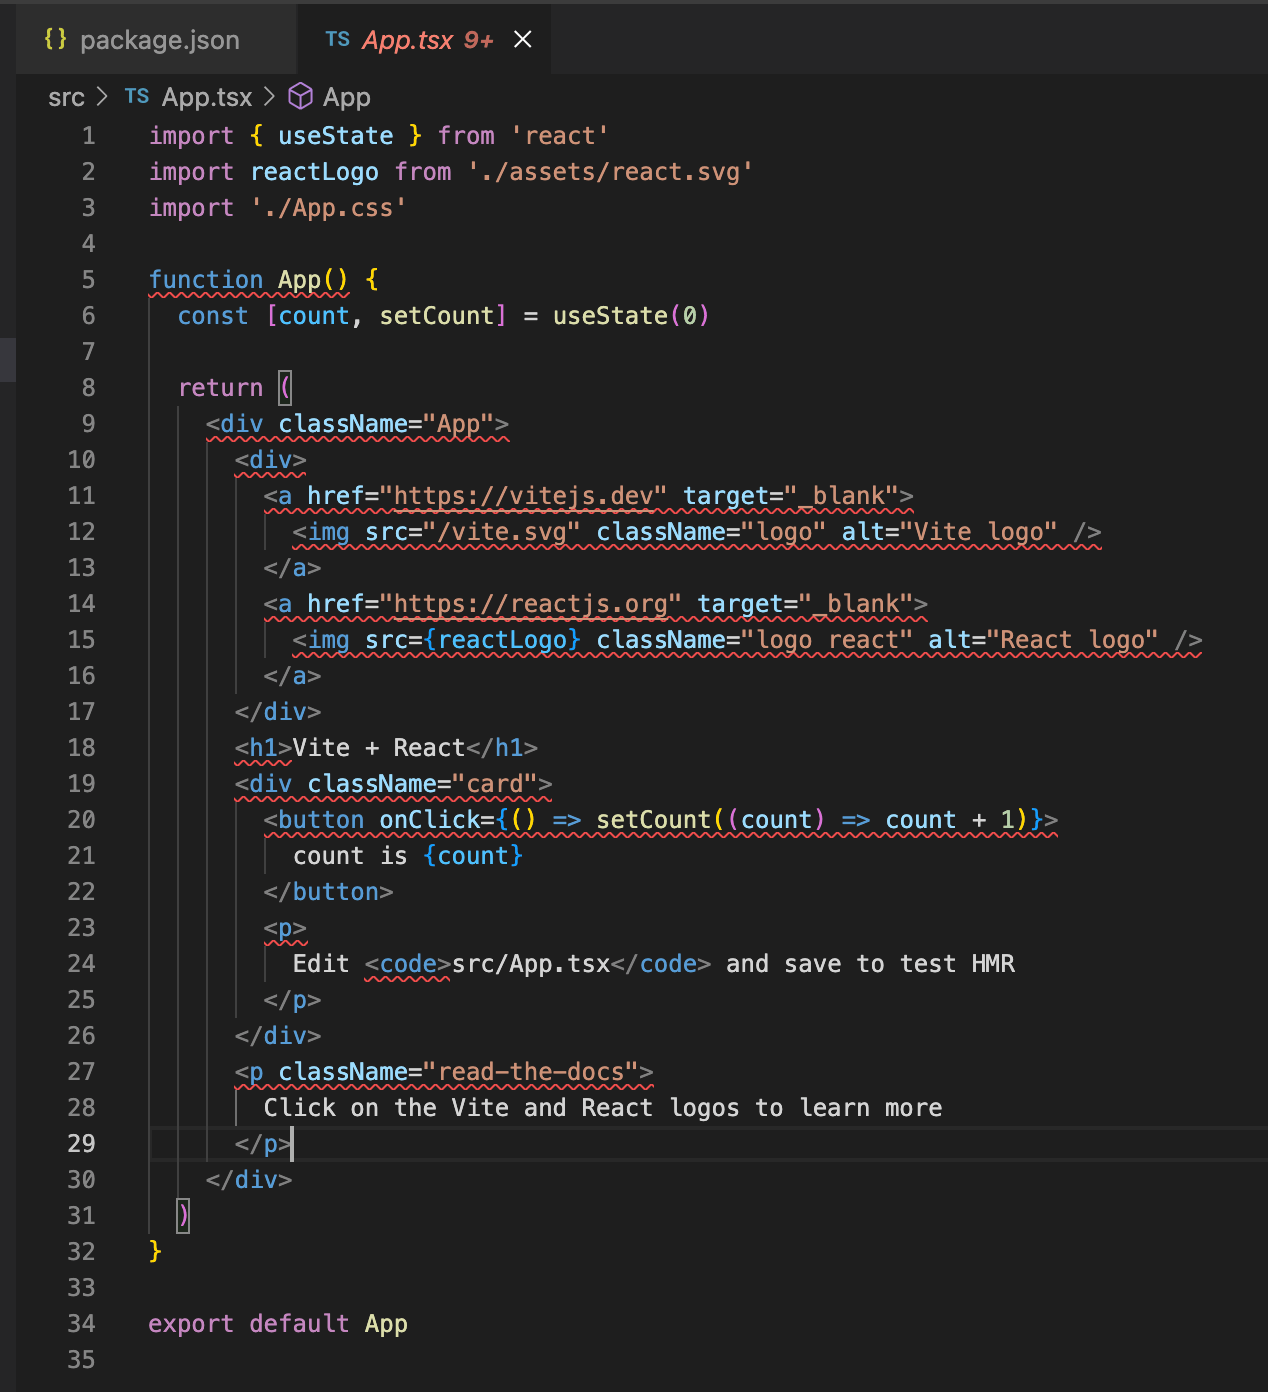Screen dimensions: 1268x1392
Task: Click line number 1 in the gutter
Action: pyautogui.click(x=89, y=136)
